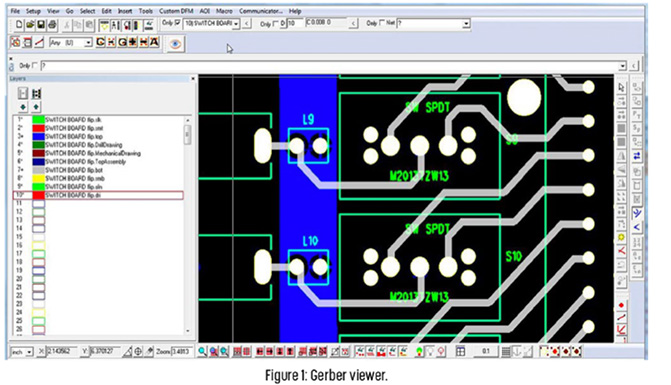Open the Tools menu
The image size is (671, 385).
(x=145, y=11)
